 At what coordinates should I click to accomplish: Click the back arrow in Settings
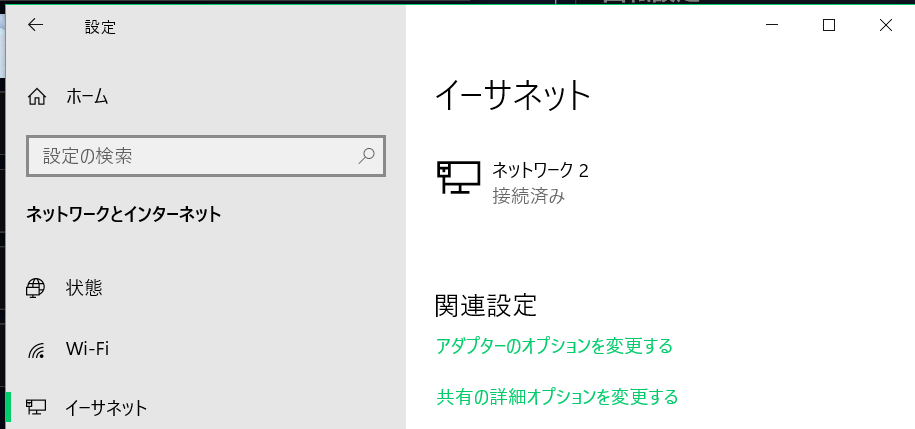[36, 26]
